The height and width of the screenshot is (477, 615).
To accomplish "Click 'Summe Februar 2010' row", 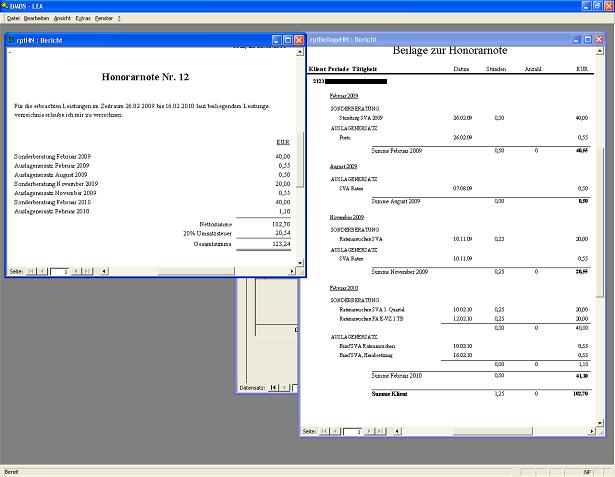I will 480,376.
